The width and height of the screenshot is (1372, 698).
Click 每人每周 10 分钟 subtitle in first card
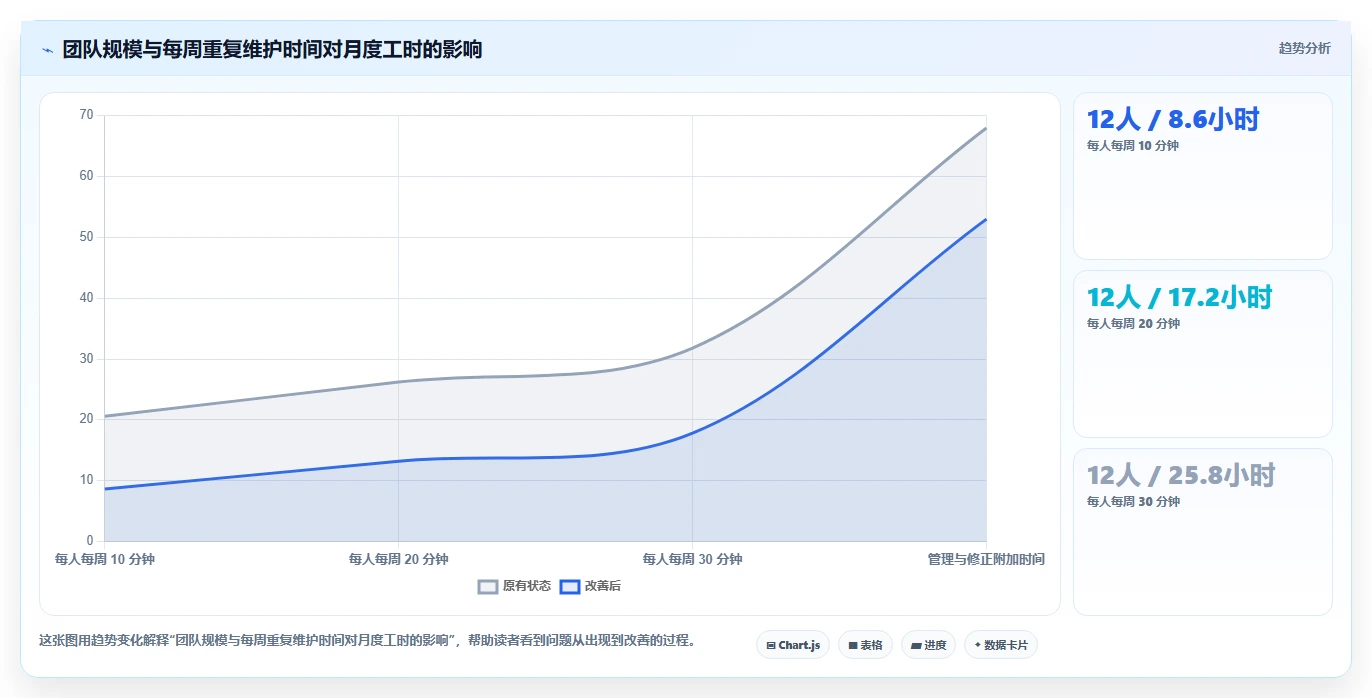[x=1133, y=146]
